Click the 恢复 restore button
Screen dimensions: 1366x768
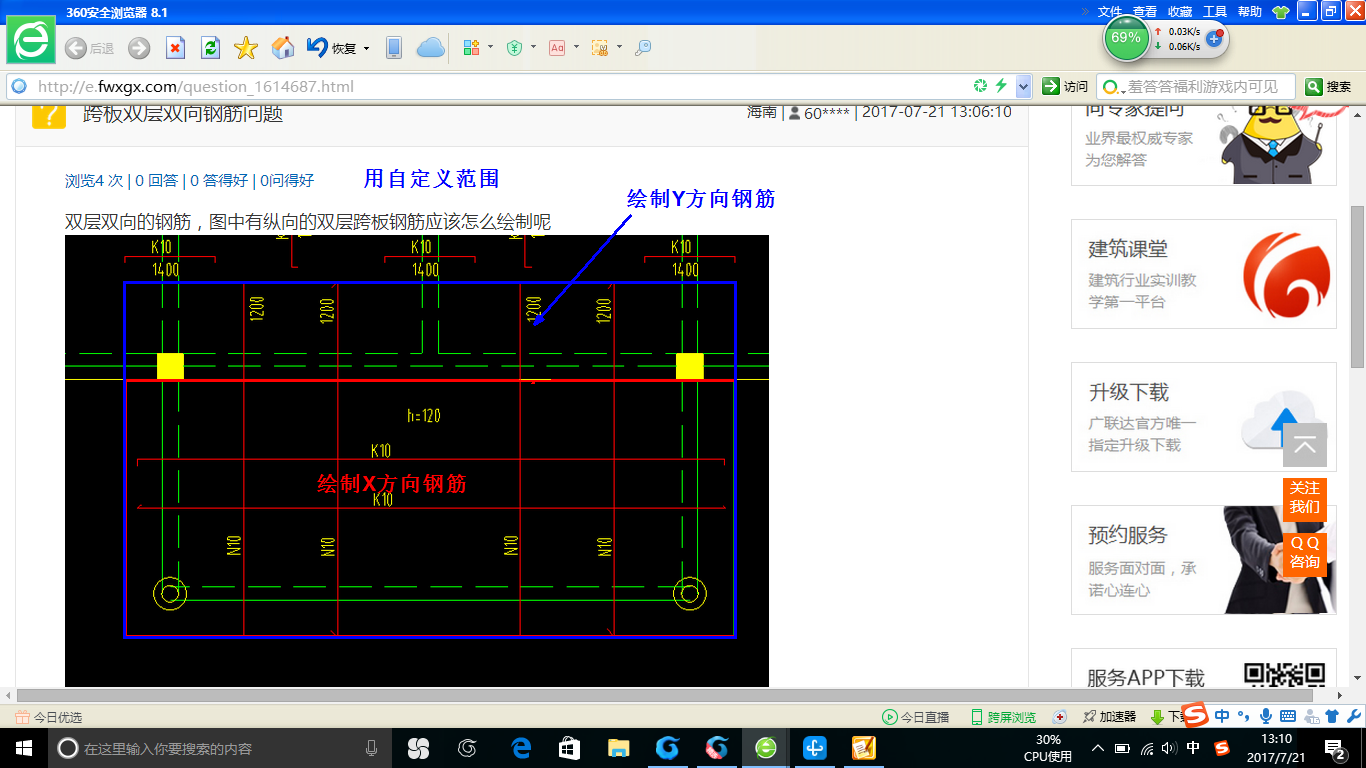point(332,48)
